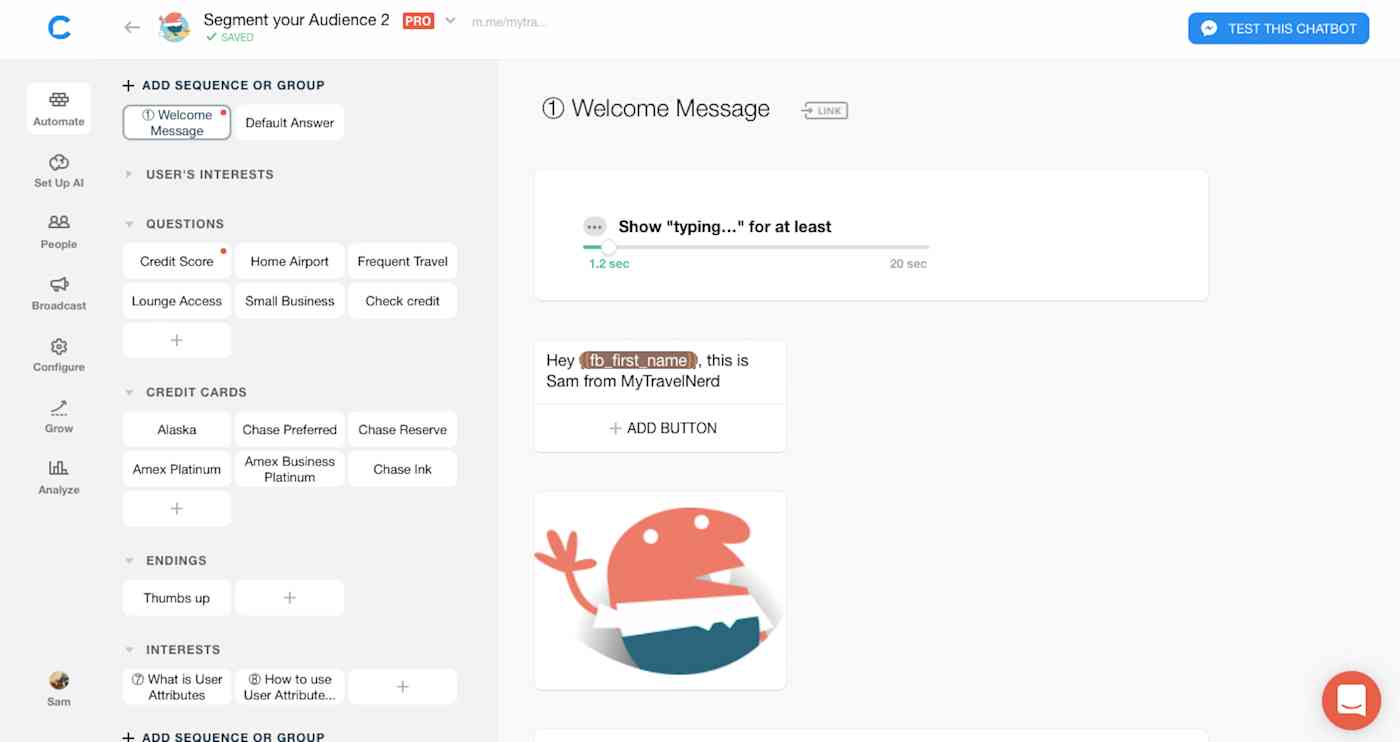Open the Configure settings
Screen dimensions: 1400x742
click(58, 354)
